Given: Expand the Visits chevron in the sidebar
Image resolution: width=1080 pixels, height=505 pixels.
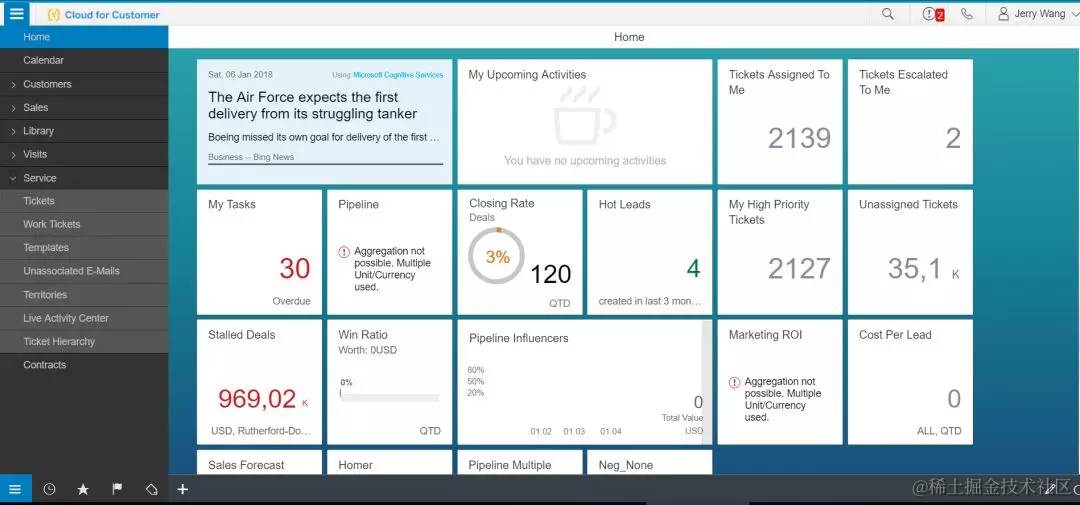Looking at the screenshot, I should (x=13, y=155).
